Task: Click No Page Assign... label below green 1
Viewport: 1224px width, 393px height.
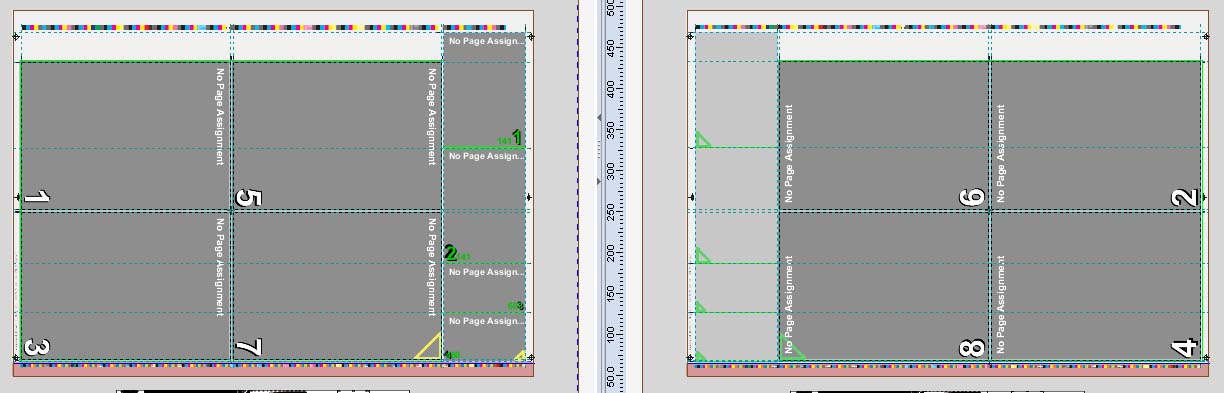Action: coord(486,157)
